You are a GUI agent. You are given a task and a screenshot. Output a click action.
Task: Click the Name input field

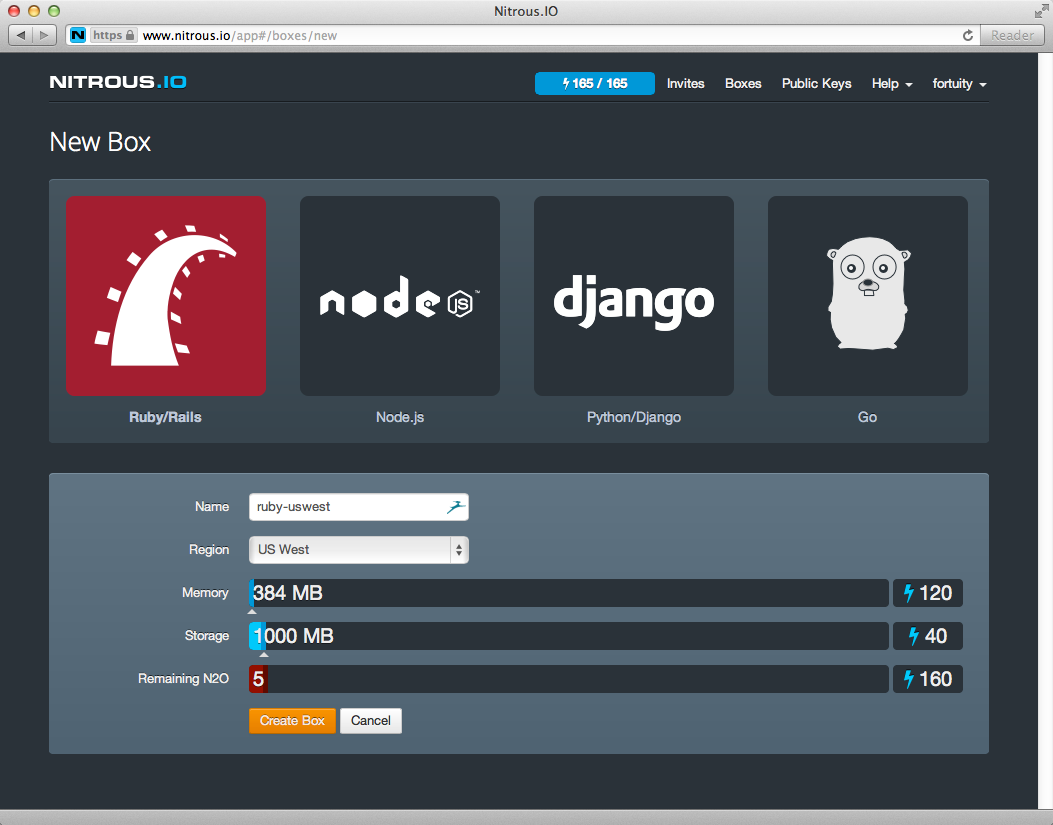[x=359, y=507]
